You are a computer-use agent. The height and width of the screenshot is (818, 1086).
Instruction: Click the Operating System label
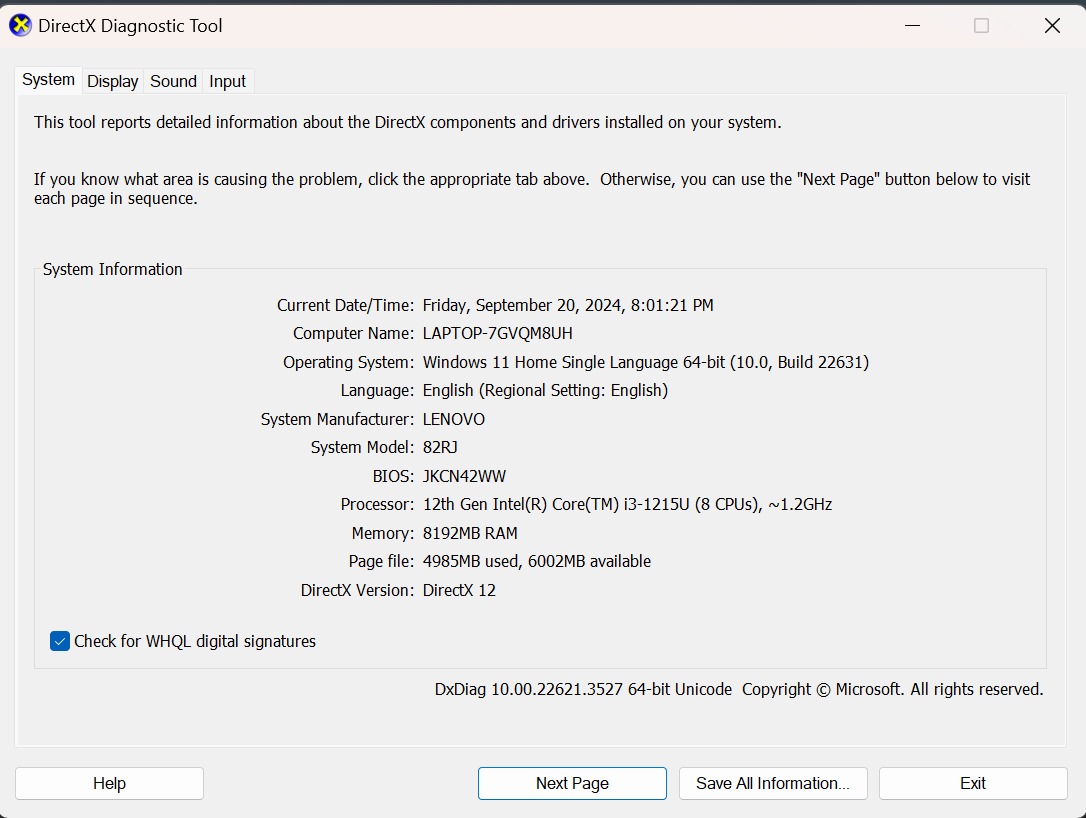(348, 362)
